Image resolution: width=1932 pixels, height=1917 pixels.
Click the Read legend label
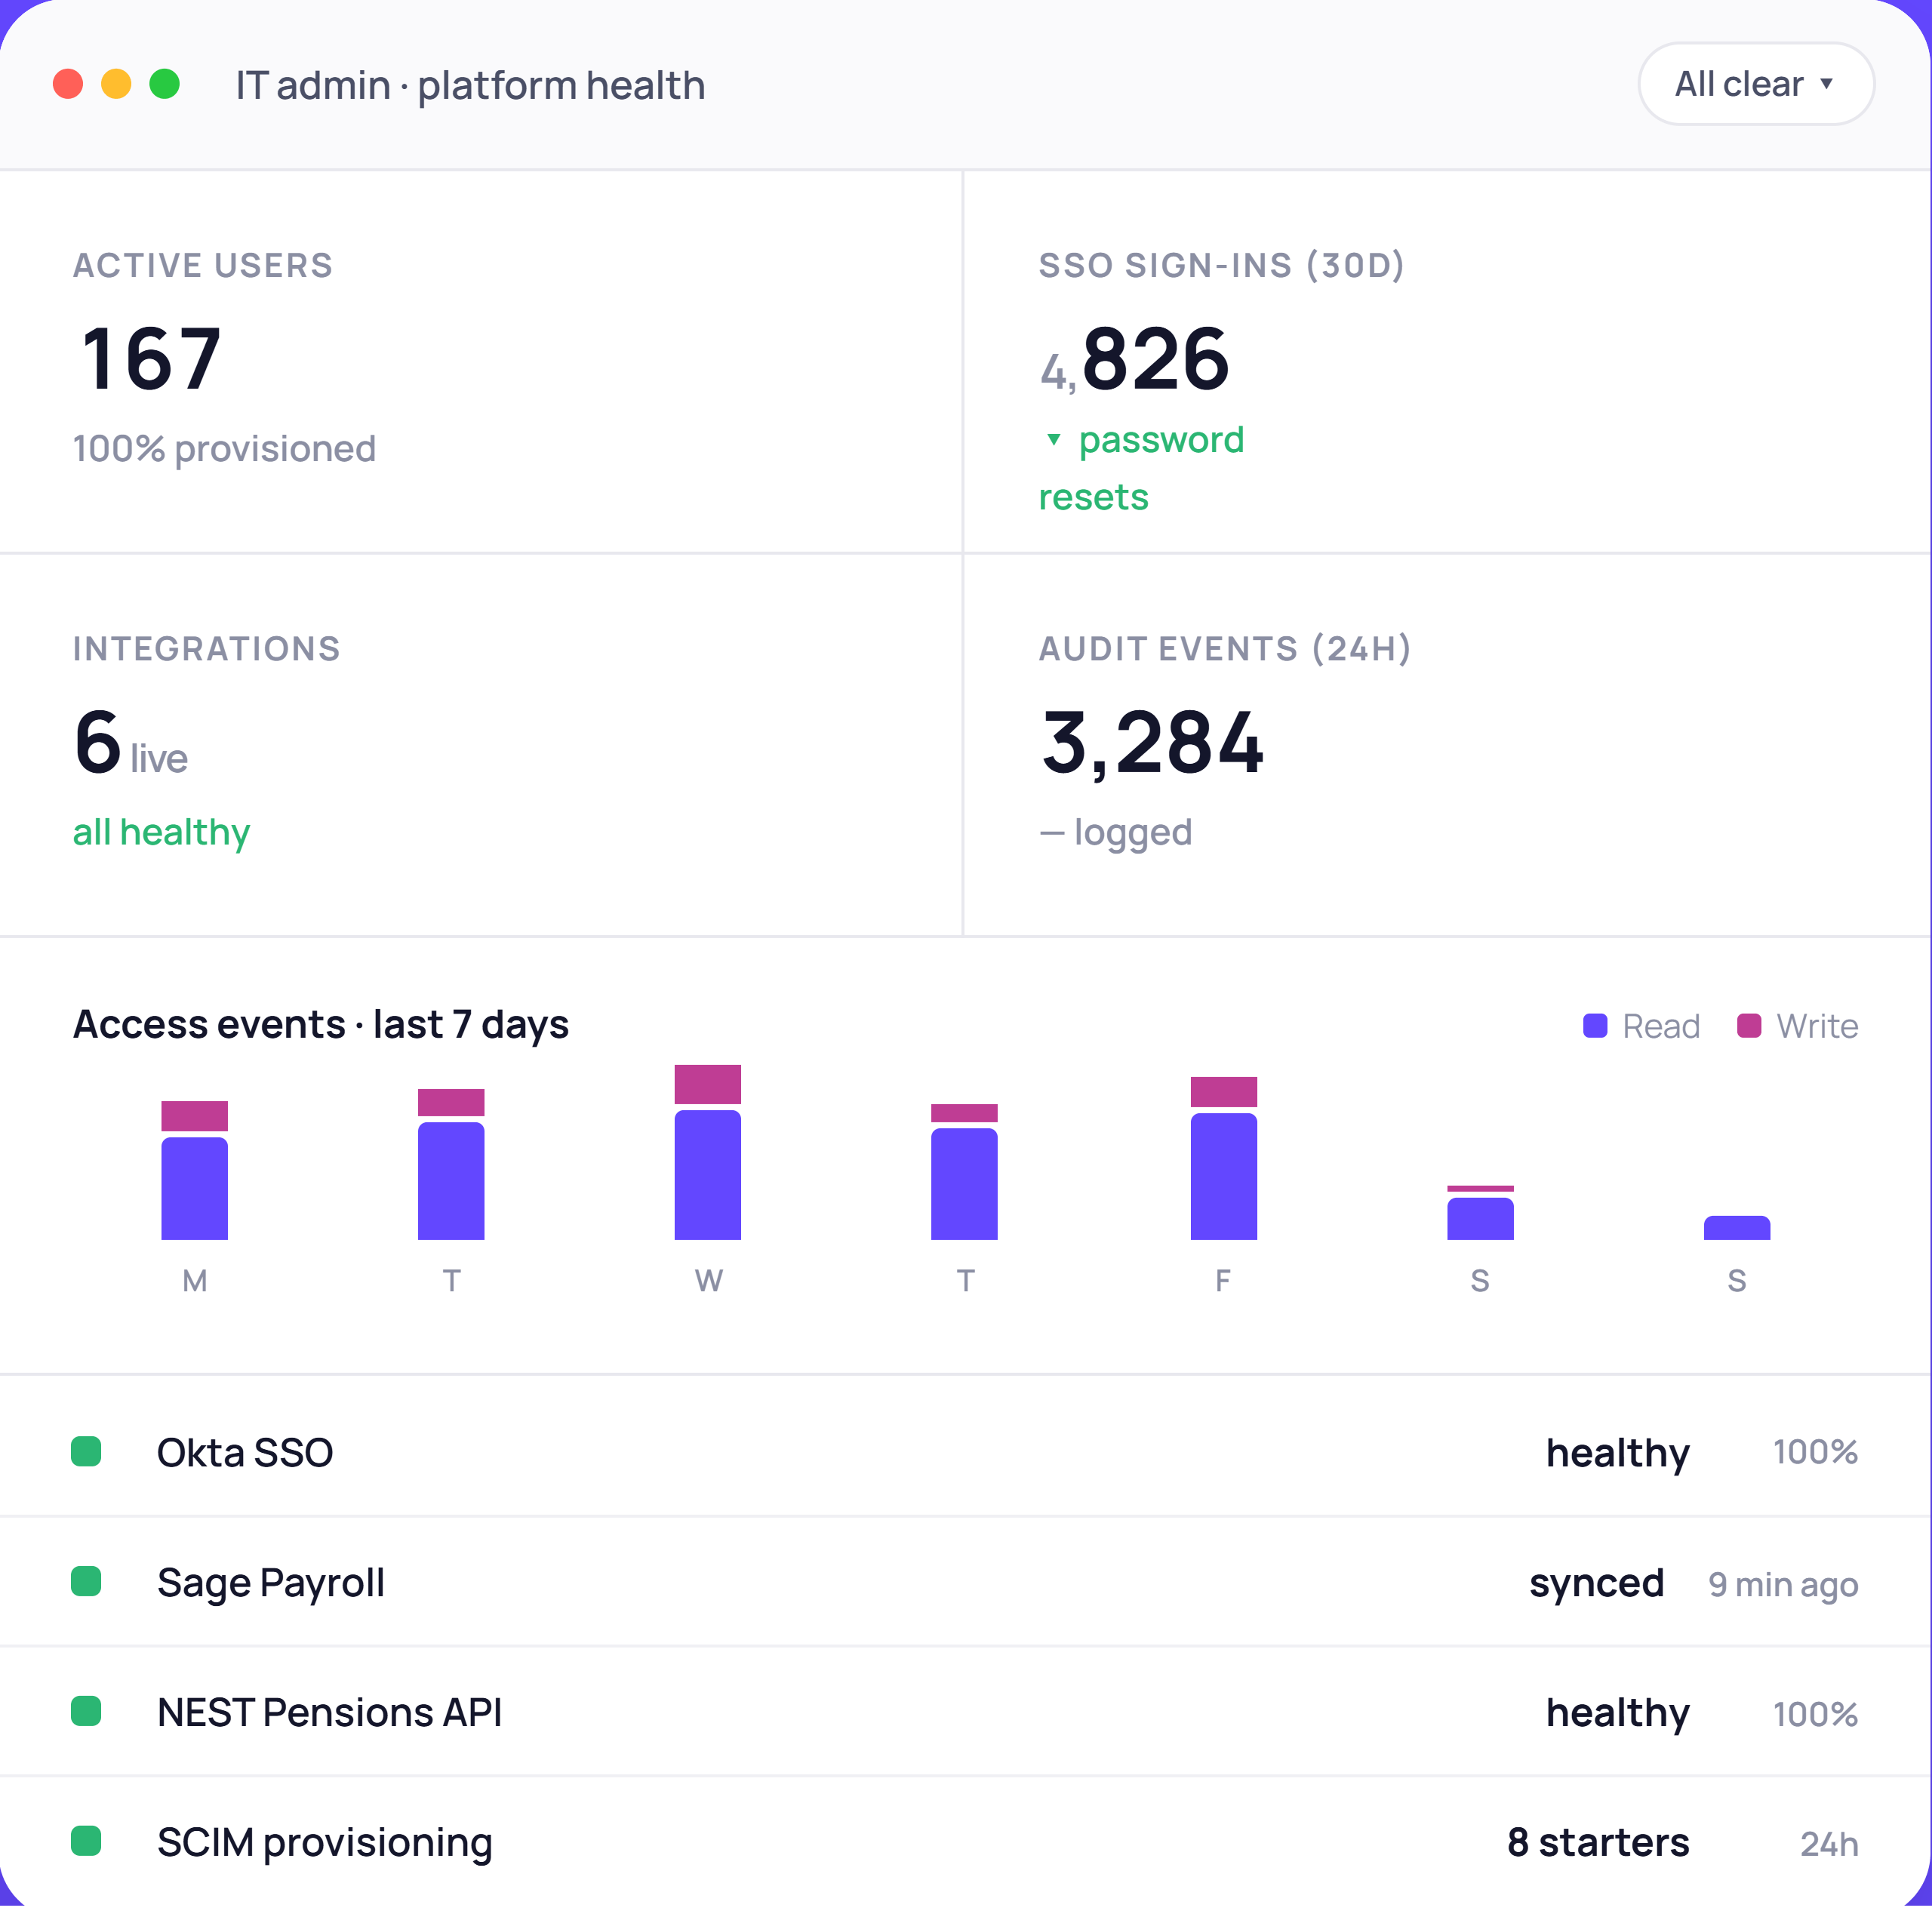1661,1026
